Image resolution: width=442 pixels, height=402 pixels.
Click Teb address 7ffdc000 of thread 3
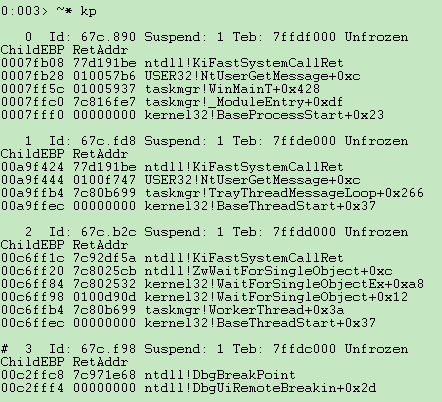(x=304, y=349)
